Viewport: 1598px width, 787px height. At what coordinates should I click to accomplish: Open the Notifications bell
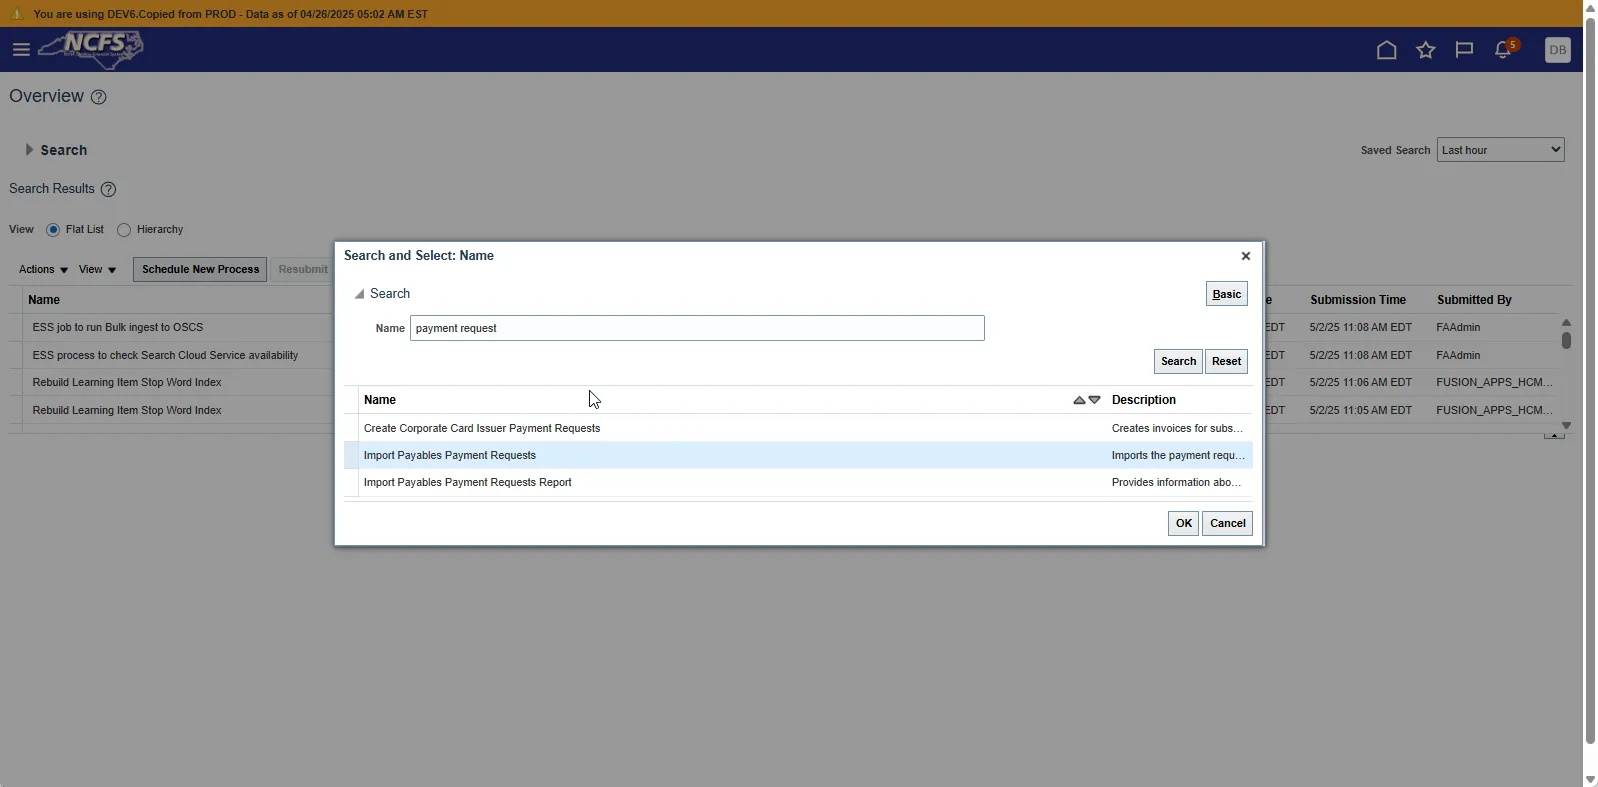[1503, 50]
